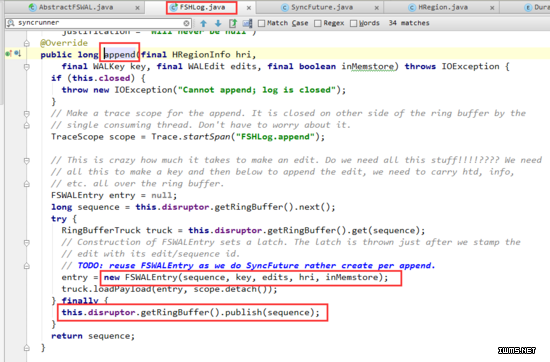The image size is (550, 362).
Task: Jump to the previous search occurrence
Action: tap(203, 24)
